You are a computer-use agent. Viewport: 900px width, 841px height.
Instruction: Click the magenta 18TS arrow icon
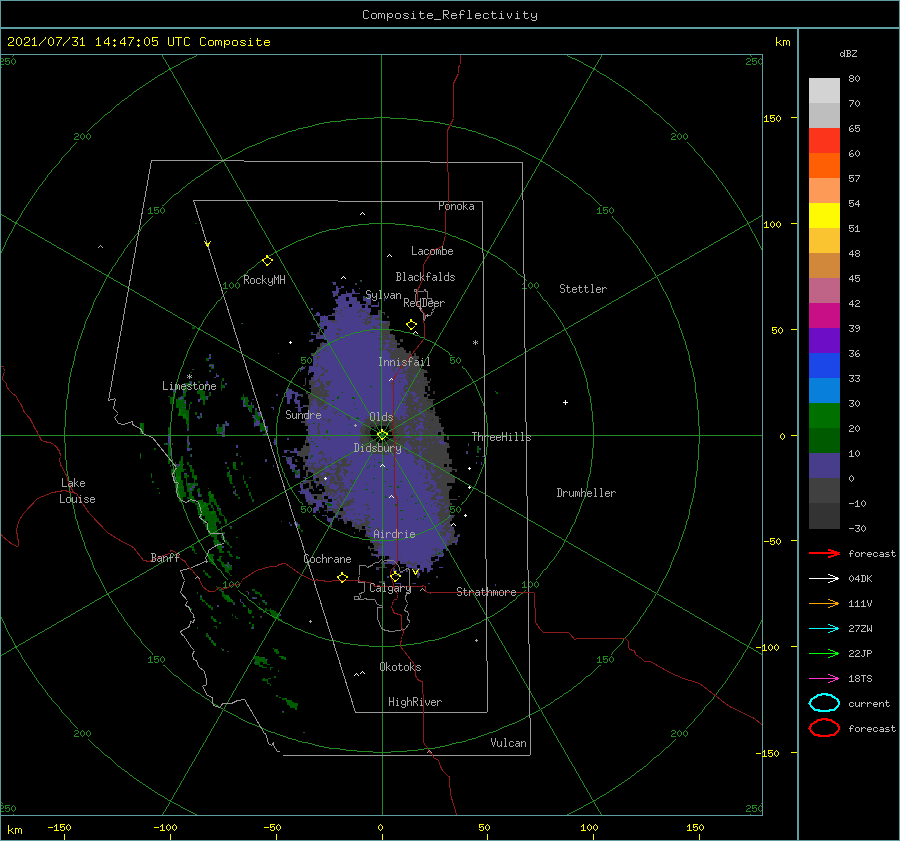(x=824, y=679)
